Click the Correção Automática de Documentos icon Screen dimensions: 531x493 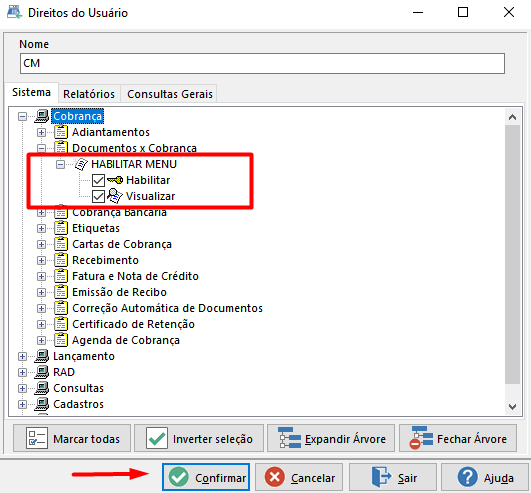tap(61, 308)
